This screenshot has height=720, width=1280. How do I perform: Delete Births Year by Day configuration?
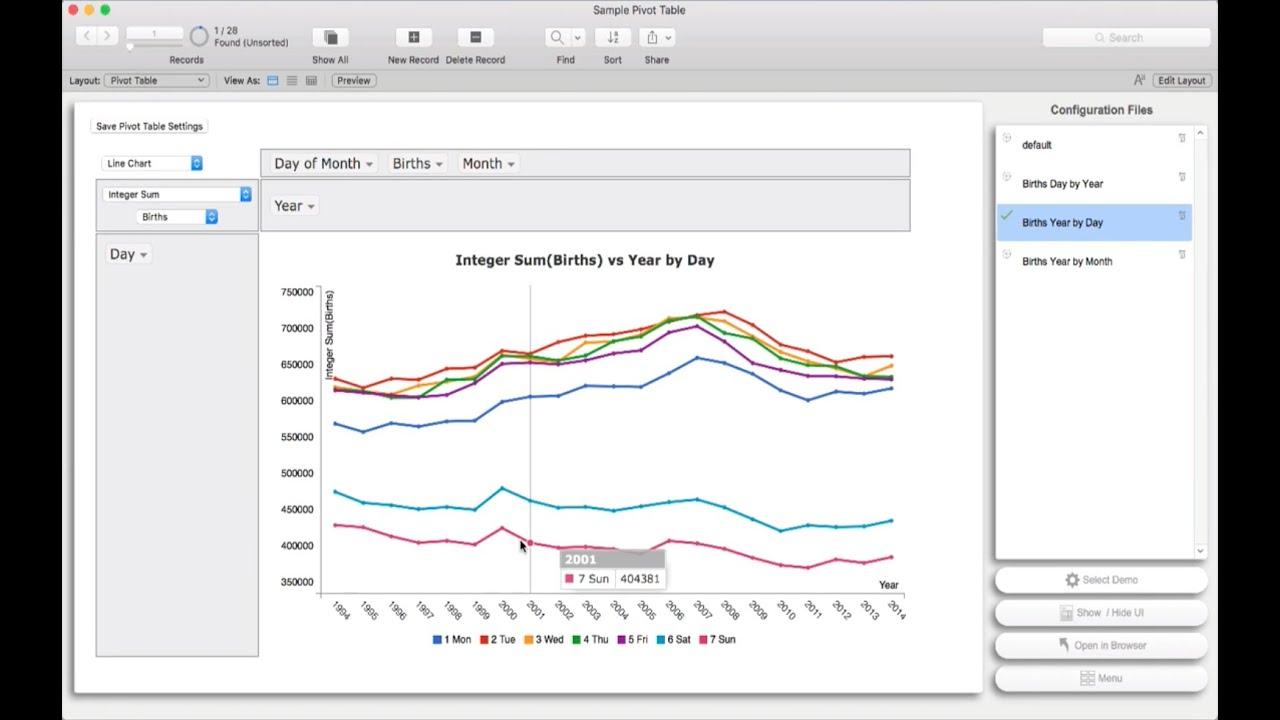coord(1182,216)
